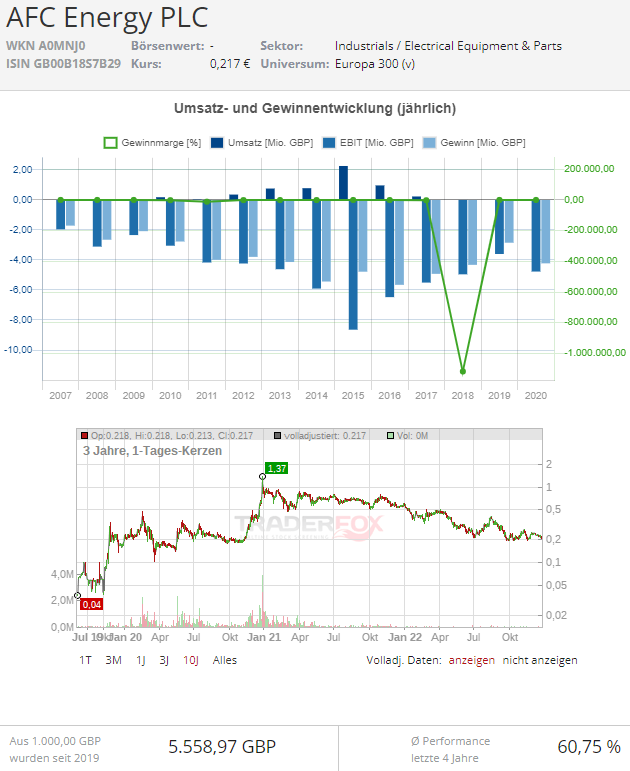Click the 2007 x-axis year label
This screenshot has height=771, width=630.
(x=60, y=395)
